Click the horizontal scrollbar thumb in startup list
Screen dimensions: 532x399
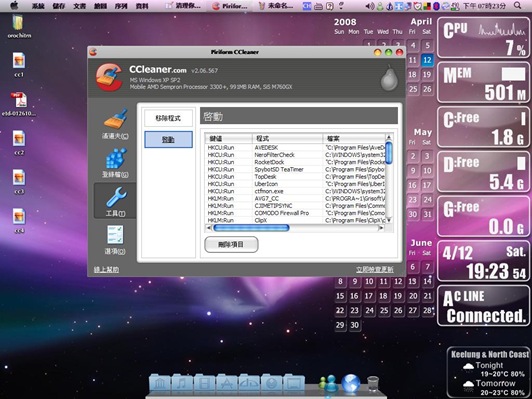[251, 228]
